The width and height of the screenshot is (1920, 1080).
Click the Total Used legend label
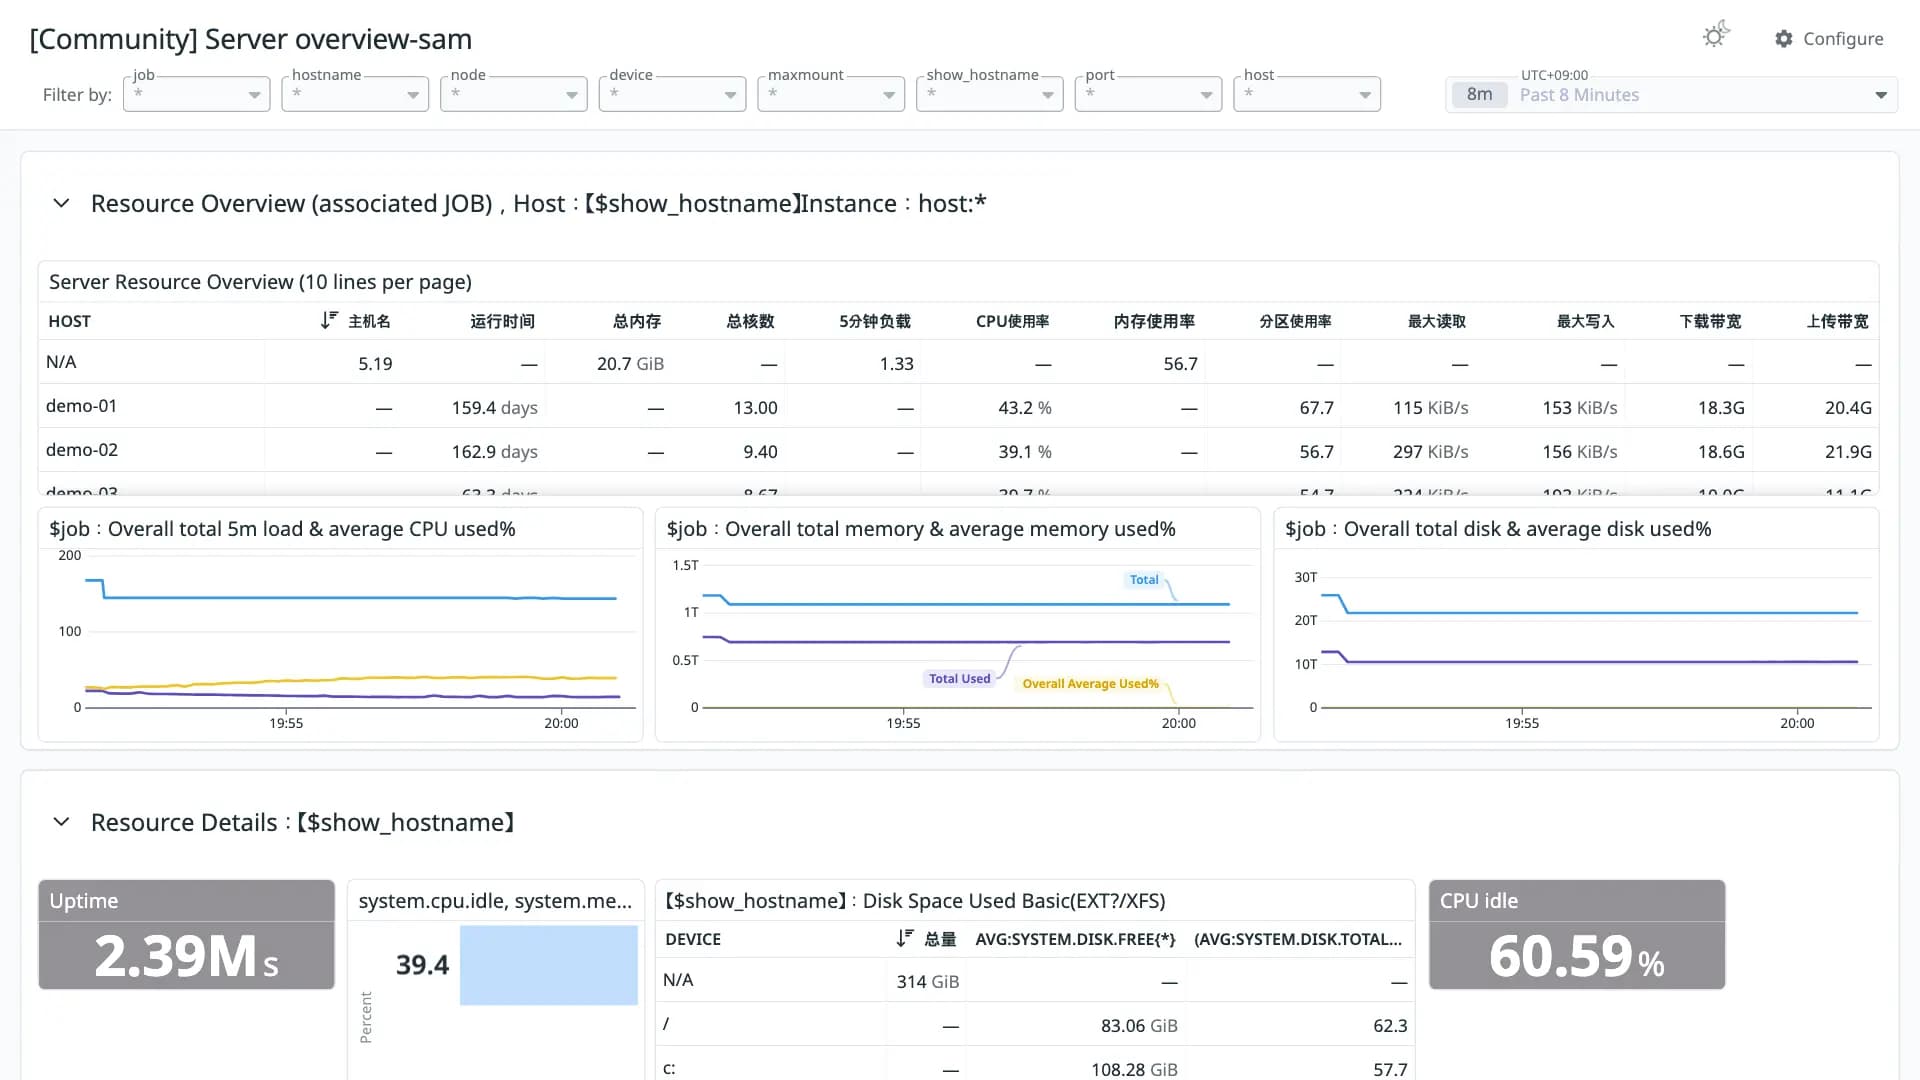click(x=959, y=679)
